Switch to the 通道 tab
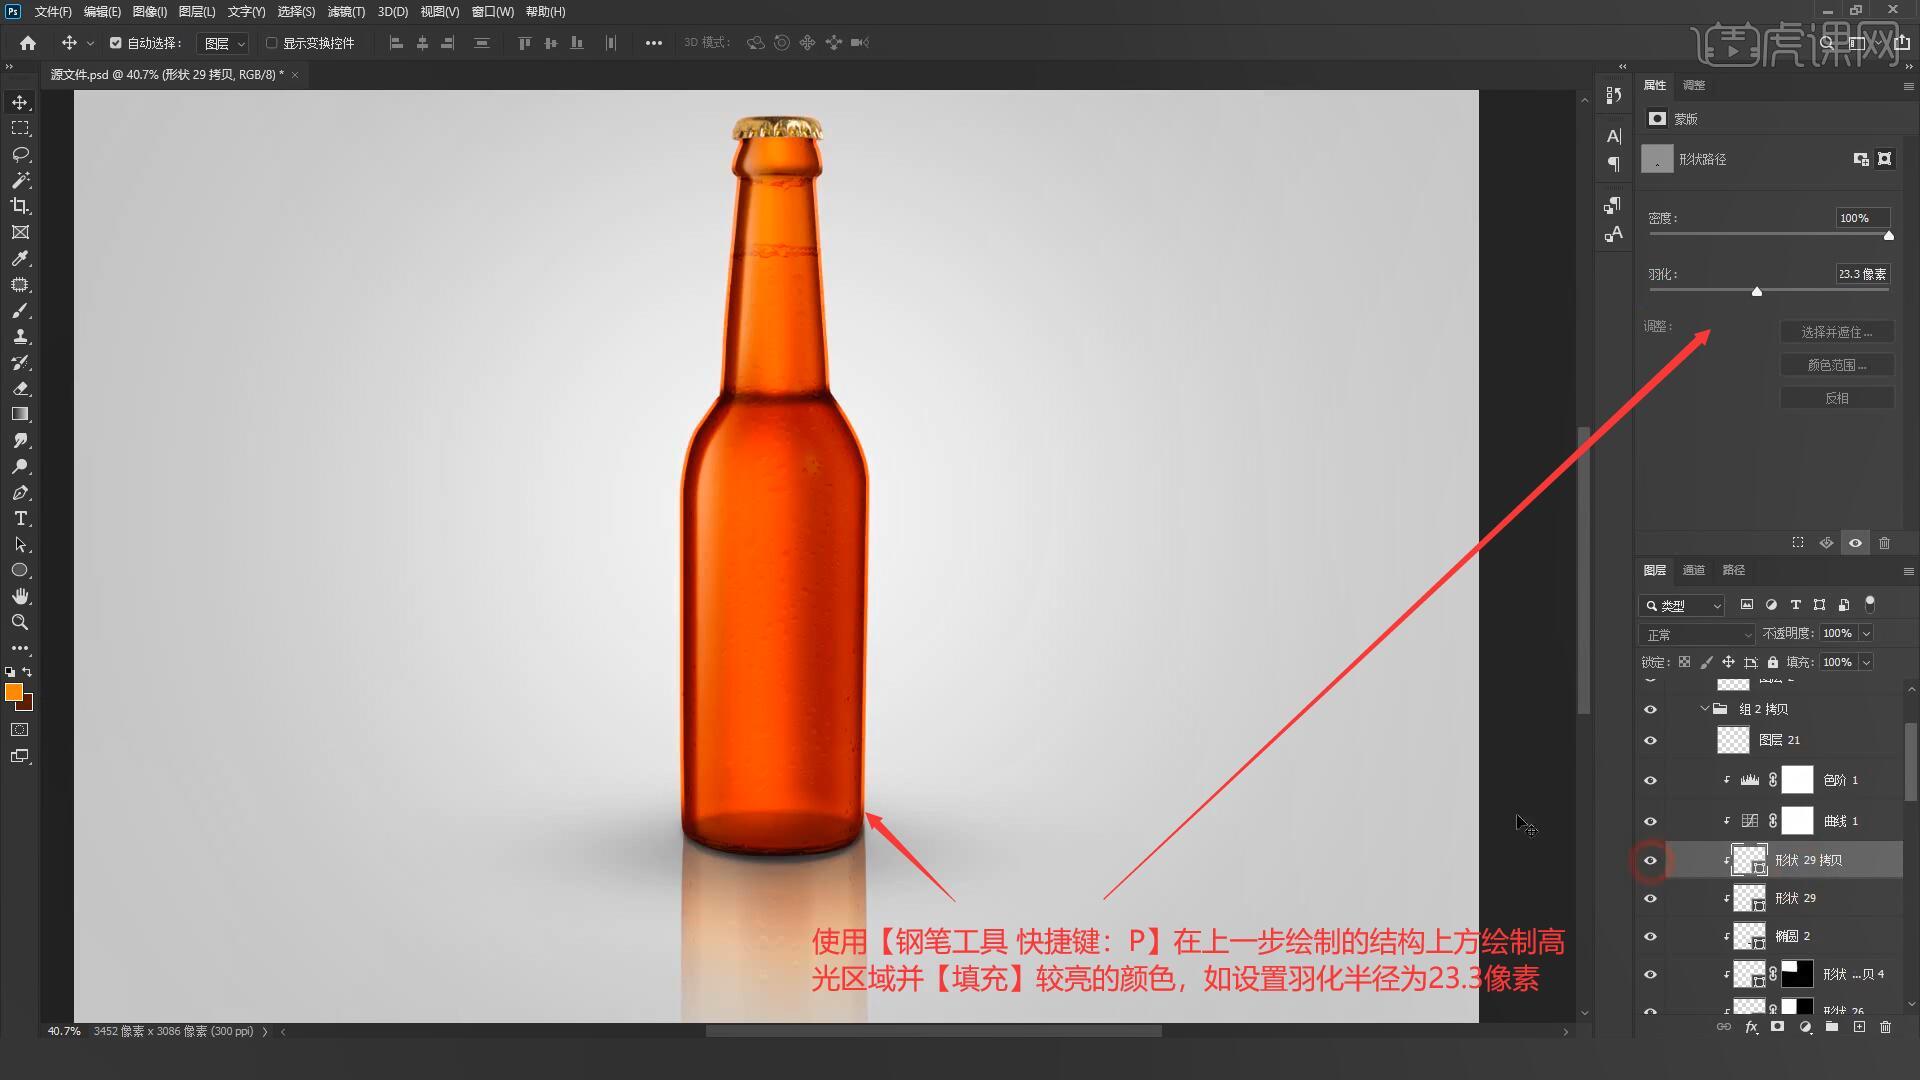Screen dimensions: 1920x1080 coord(1693,570)
